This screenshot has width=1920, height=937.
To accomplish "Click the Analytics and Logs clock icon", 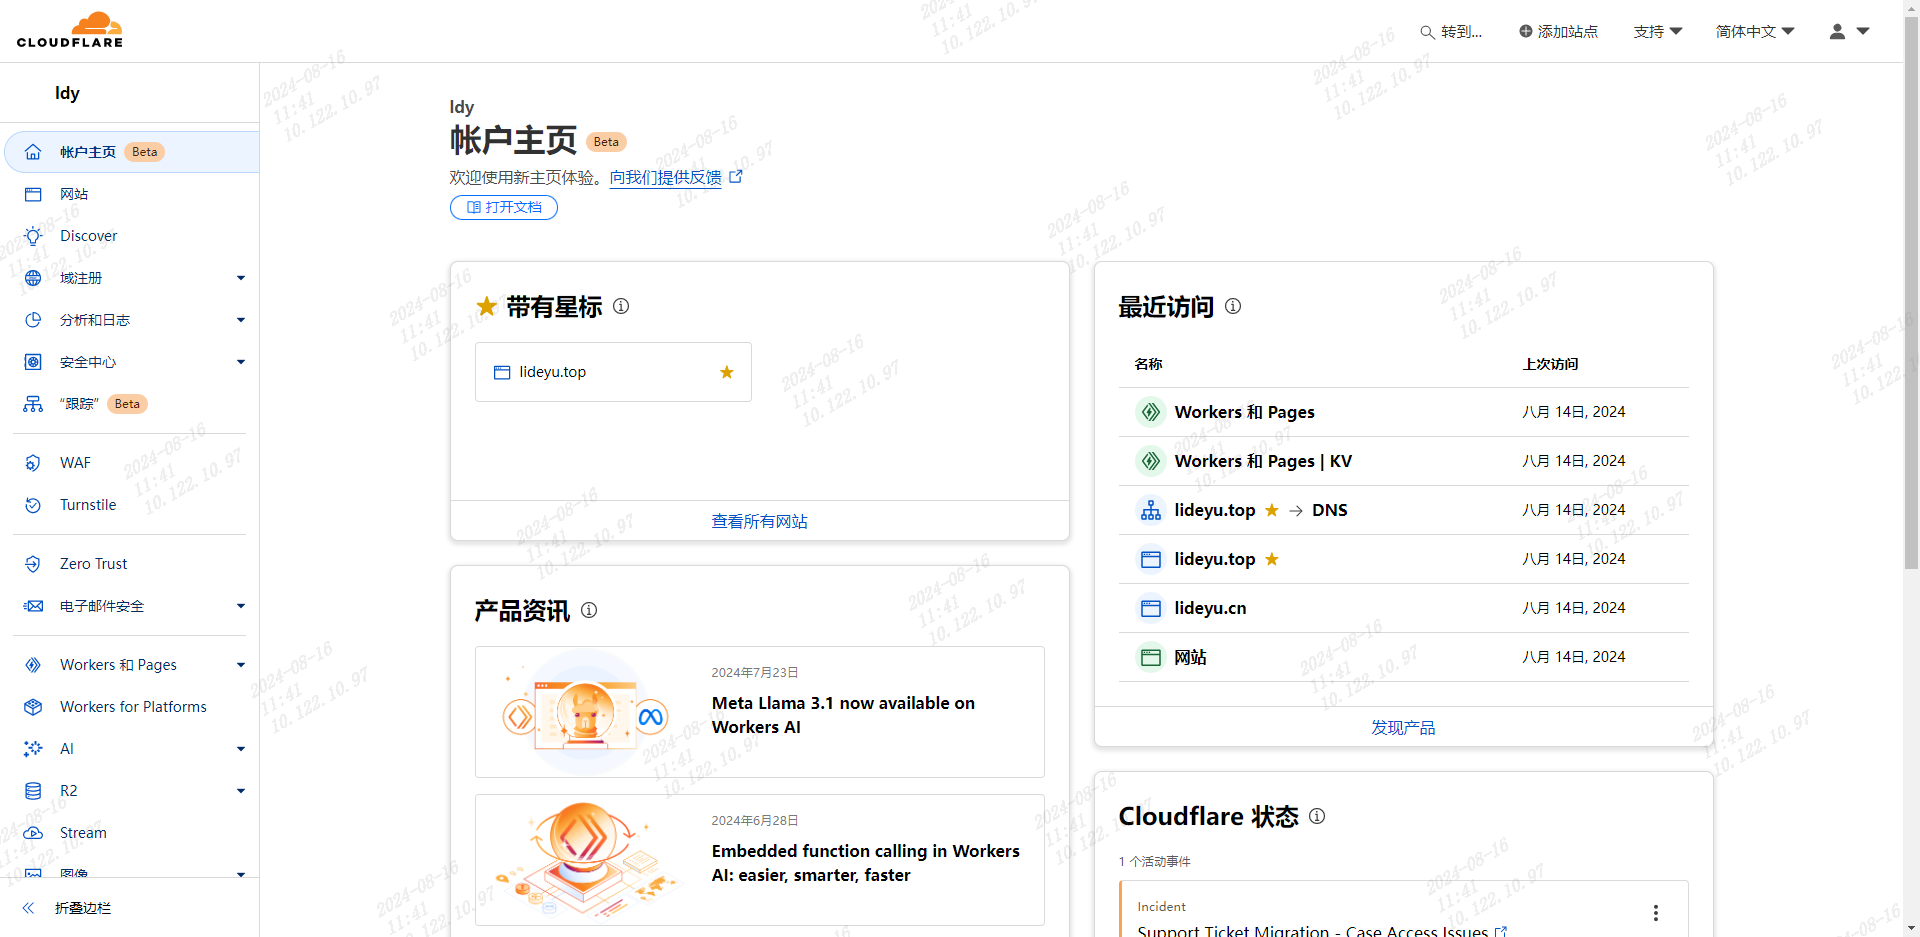I will [x=33, y=320].
